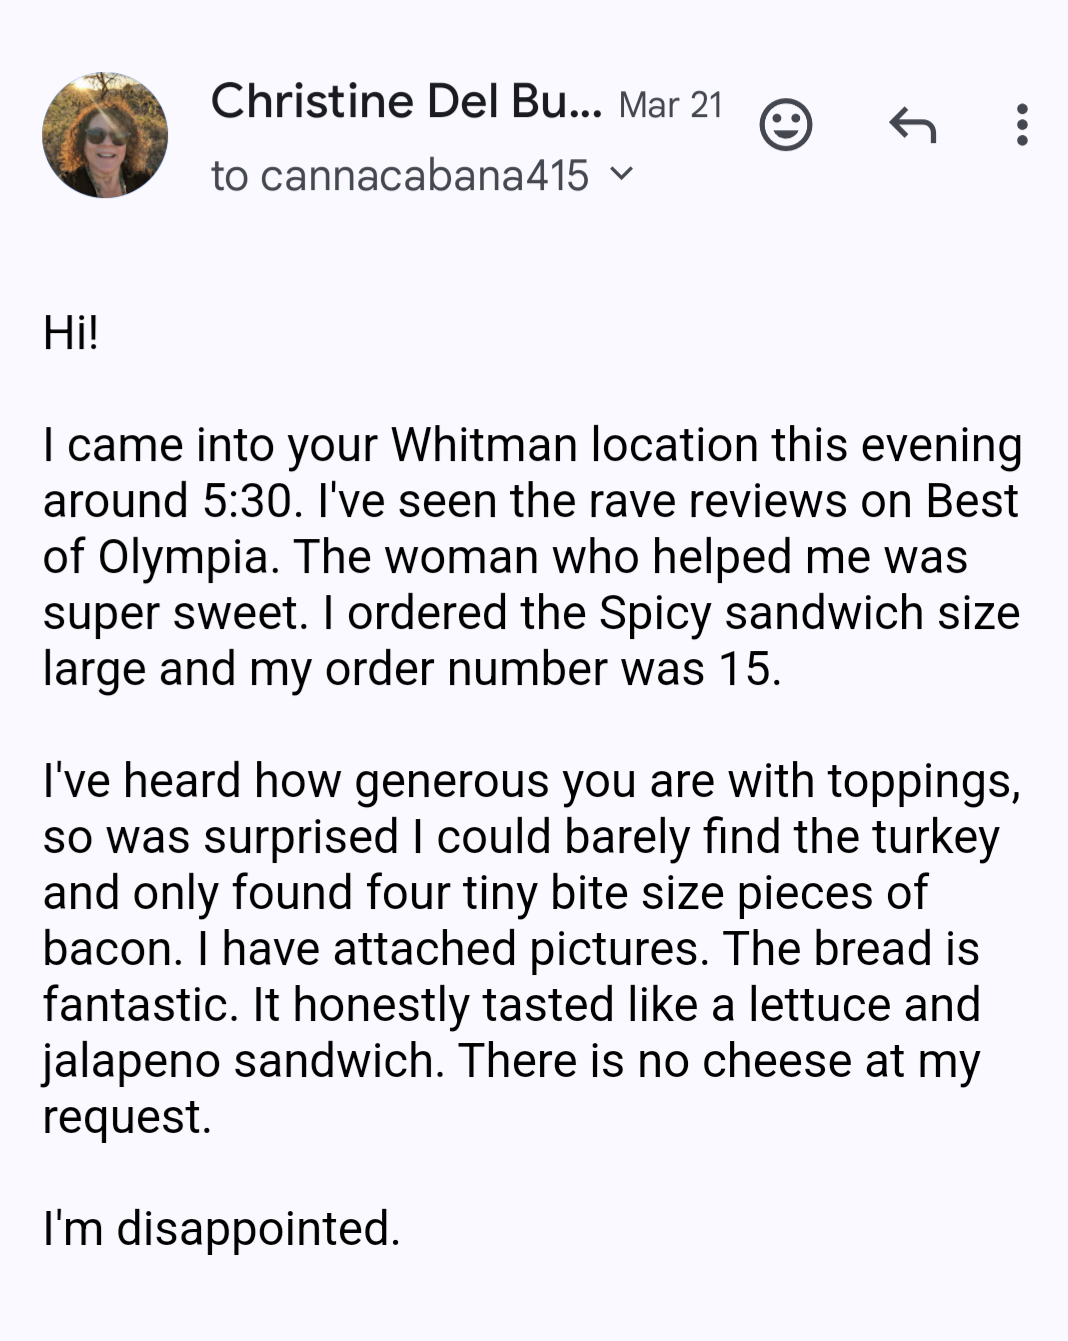The width and height of the screenshot is (1068, 1341).
Task: Open the three-dot more options menu
Action: pyautogui.click(x=1021, y=125)
